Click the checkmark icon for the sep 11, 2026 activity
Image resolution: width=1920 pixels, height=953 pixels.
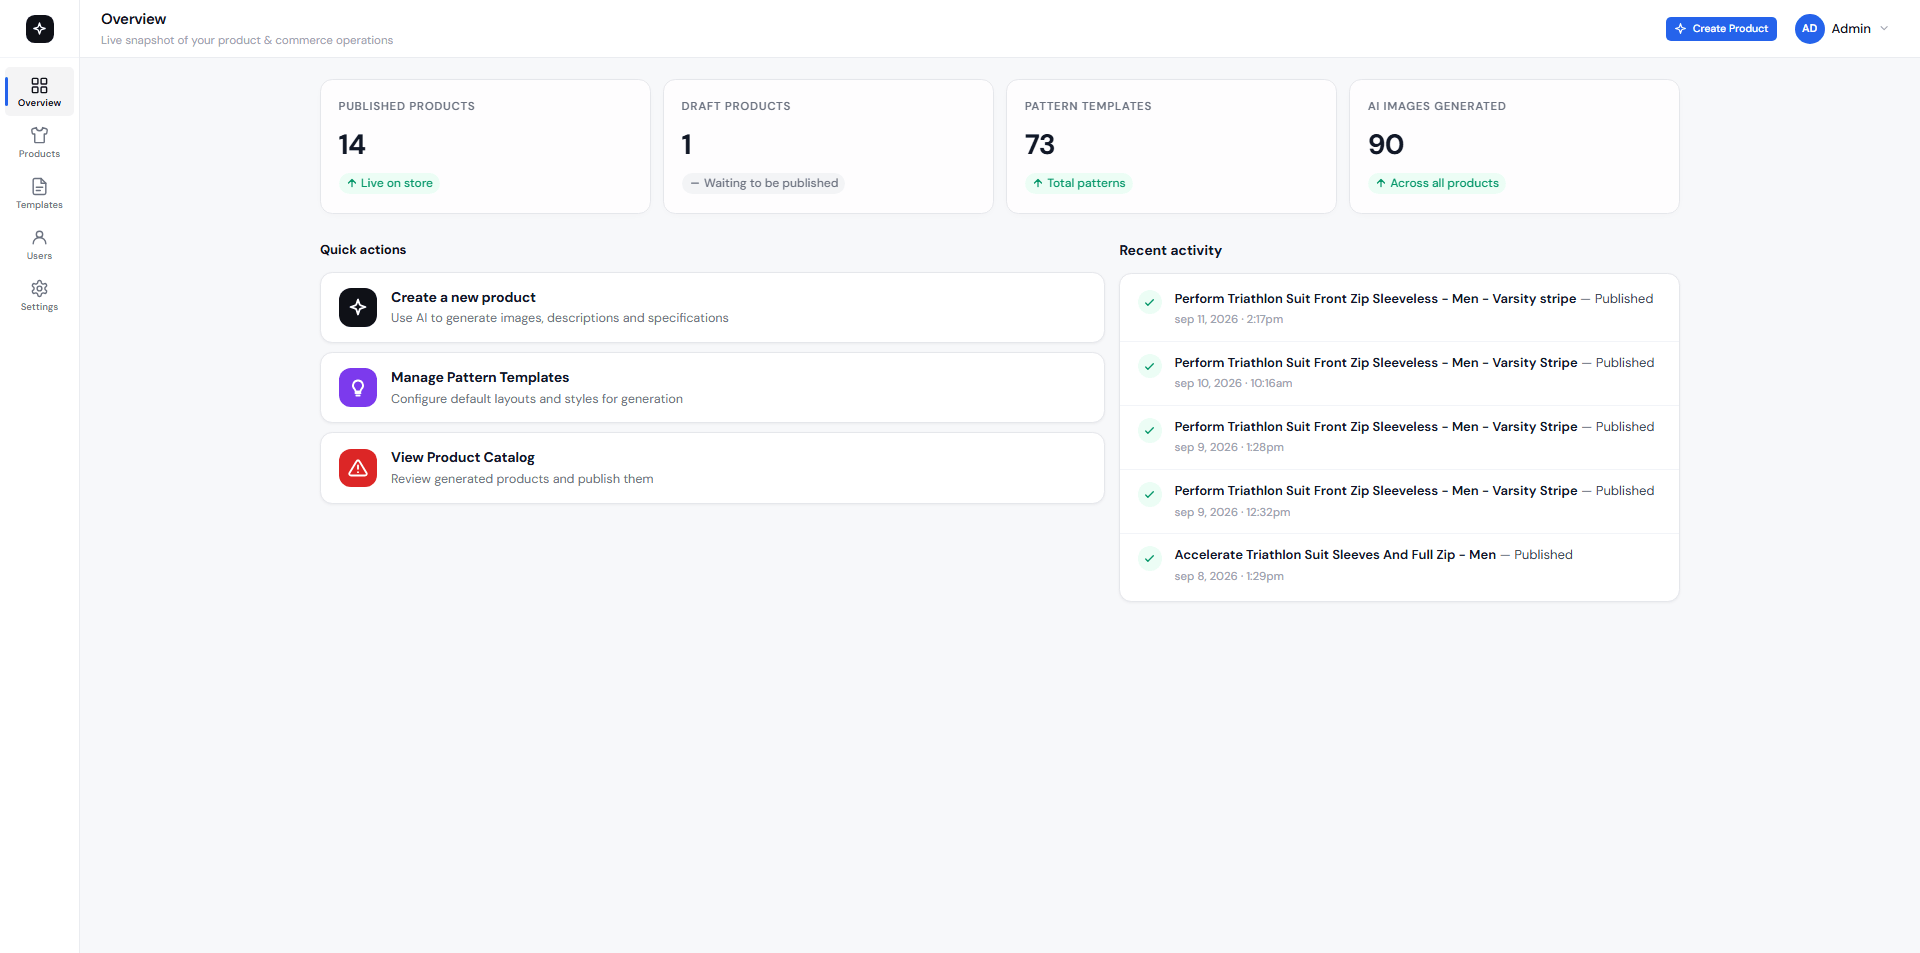click(x=1150, y=302)
